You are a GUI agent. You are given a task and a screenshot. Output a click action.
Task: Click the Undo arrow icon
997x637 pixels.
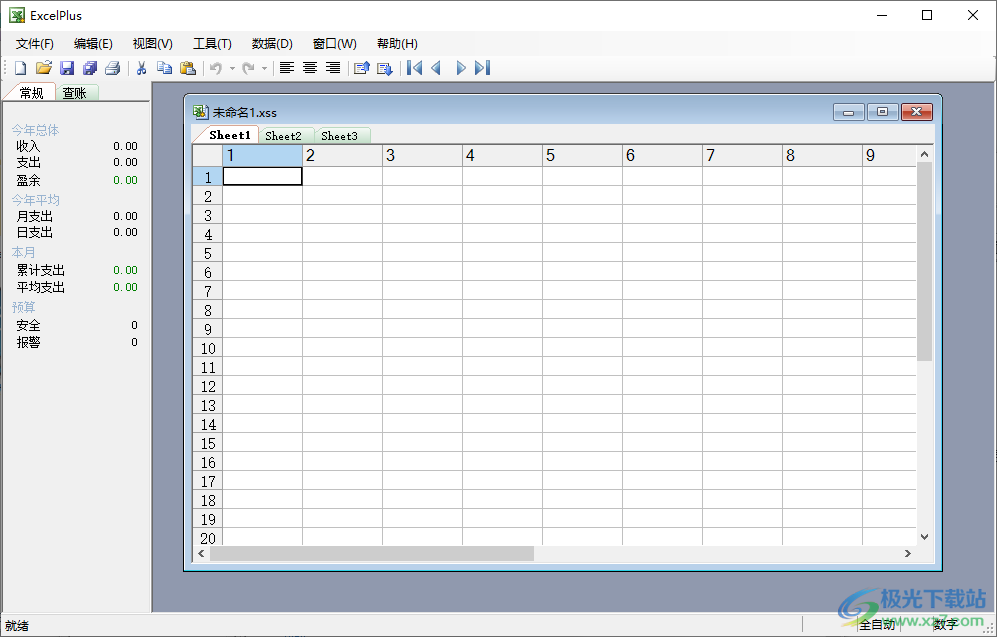(x=216, y=68)
